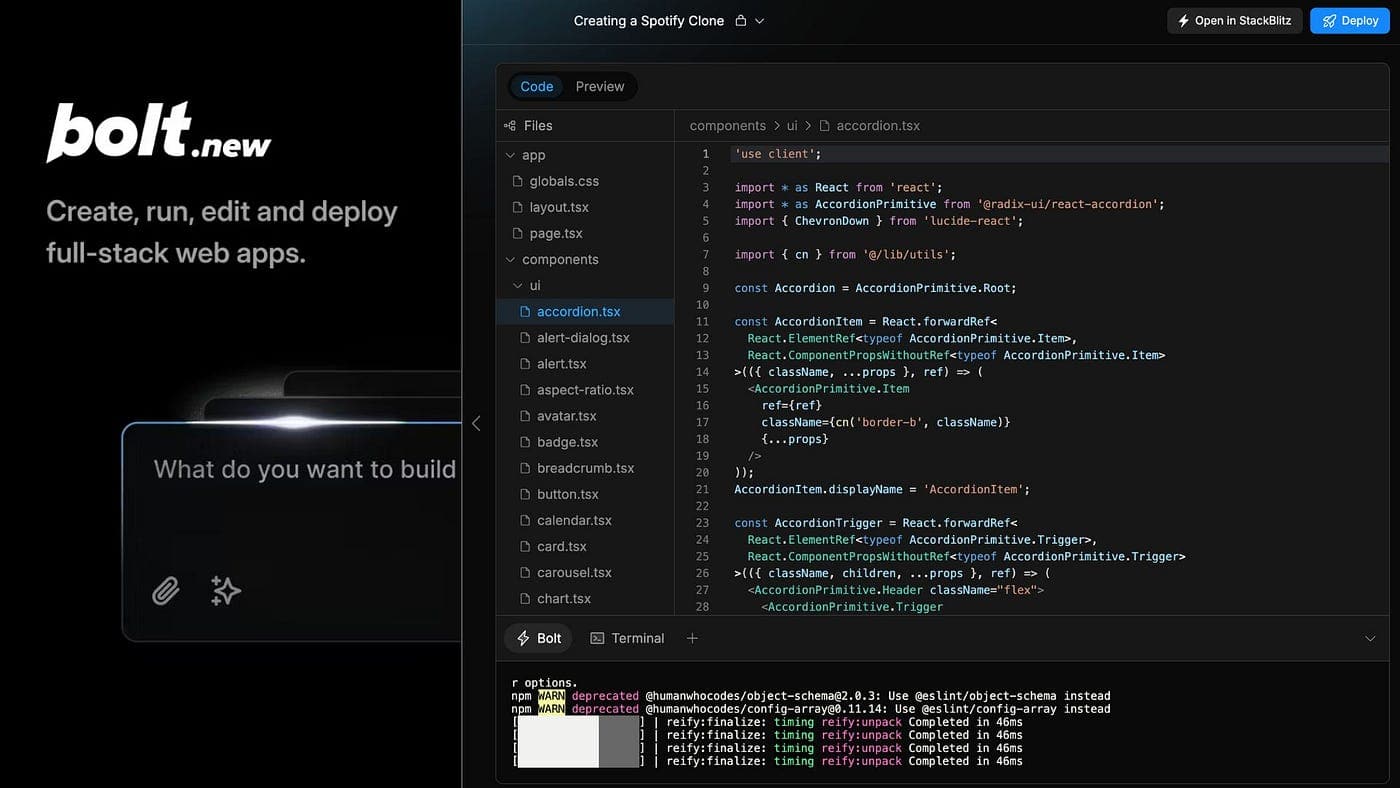Click the paperclip attach icon
1400x788 pixels.
coord(166,591)
